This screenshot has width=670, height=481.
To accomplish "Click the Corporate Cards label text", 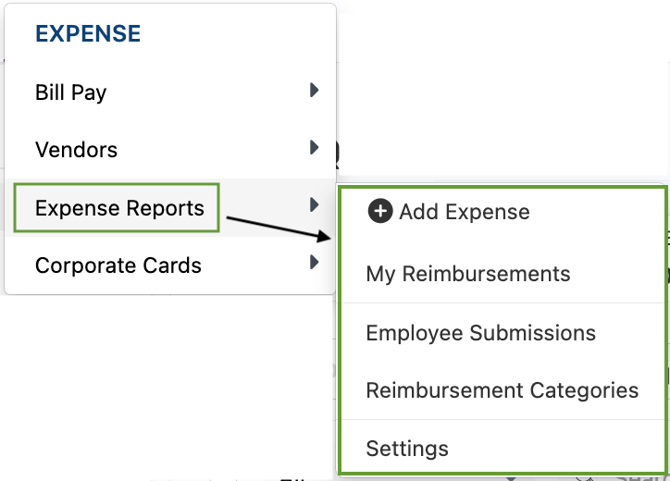I will click(x=118, y=265).
